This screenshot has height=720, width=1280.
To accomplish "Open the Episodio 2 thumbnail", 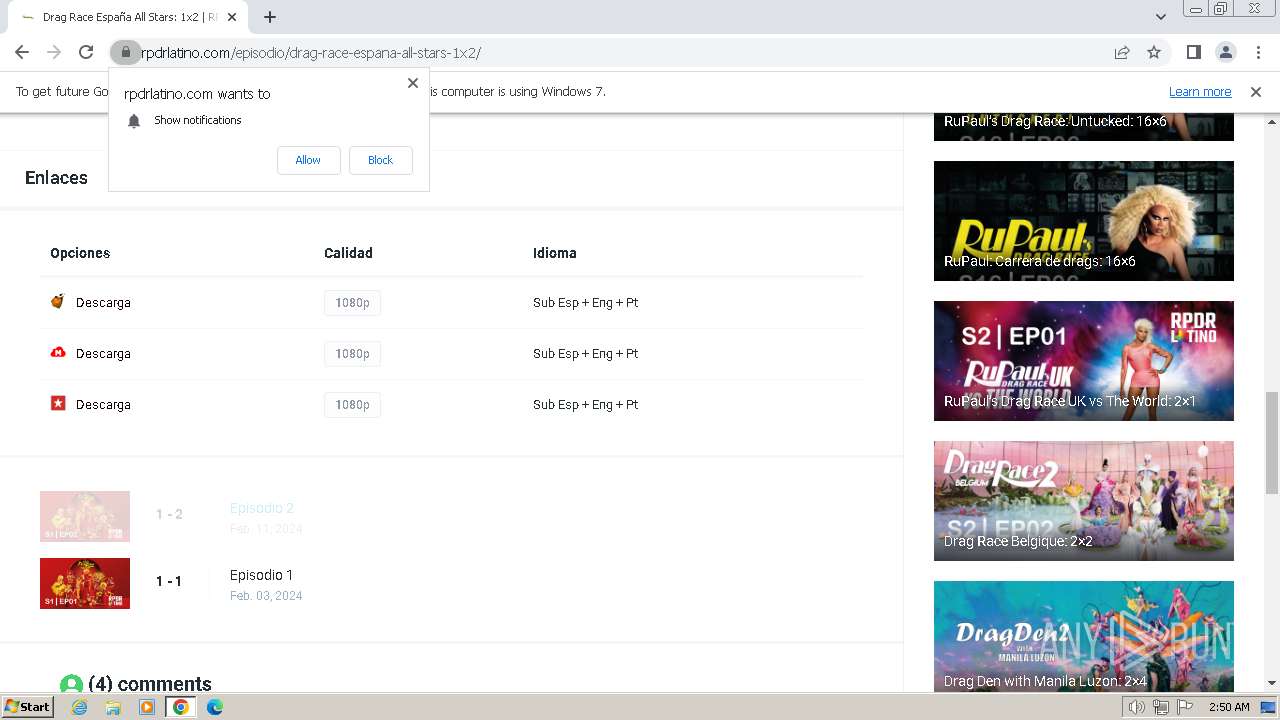I will pyautogui.click(x=85, y=516).
